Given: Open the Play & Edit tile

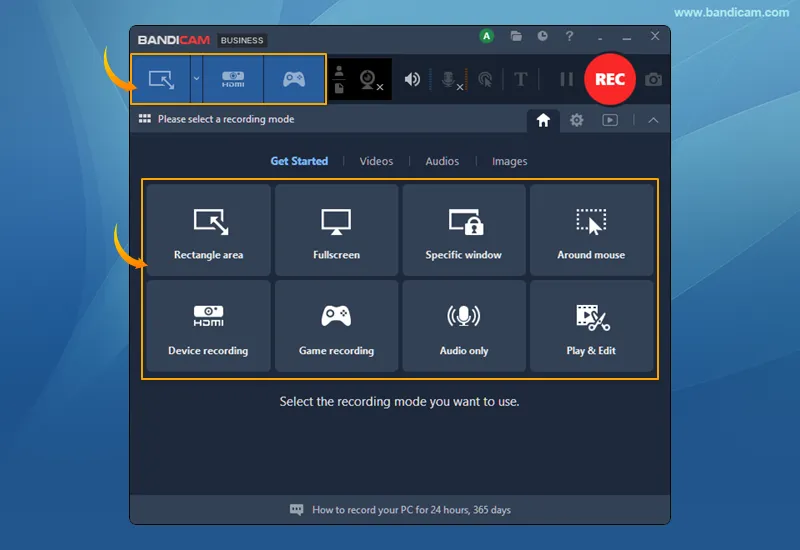Looking at the screenshot, I should (591, 326).
